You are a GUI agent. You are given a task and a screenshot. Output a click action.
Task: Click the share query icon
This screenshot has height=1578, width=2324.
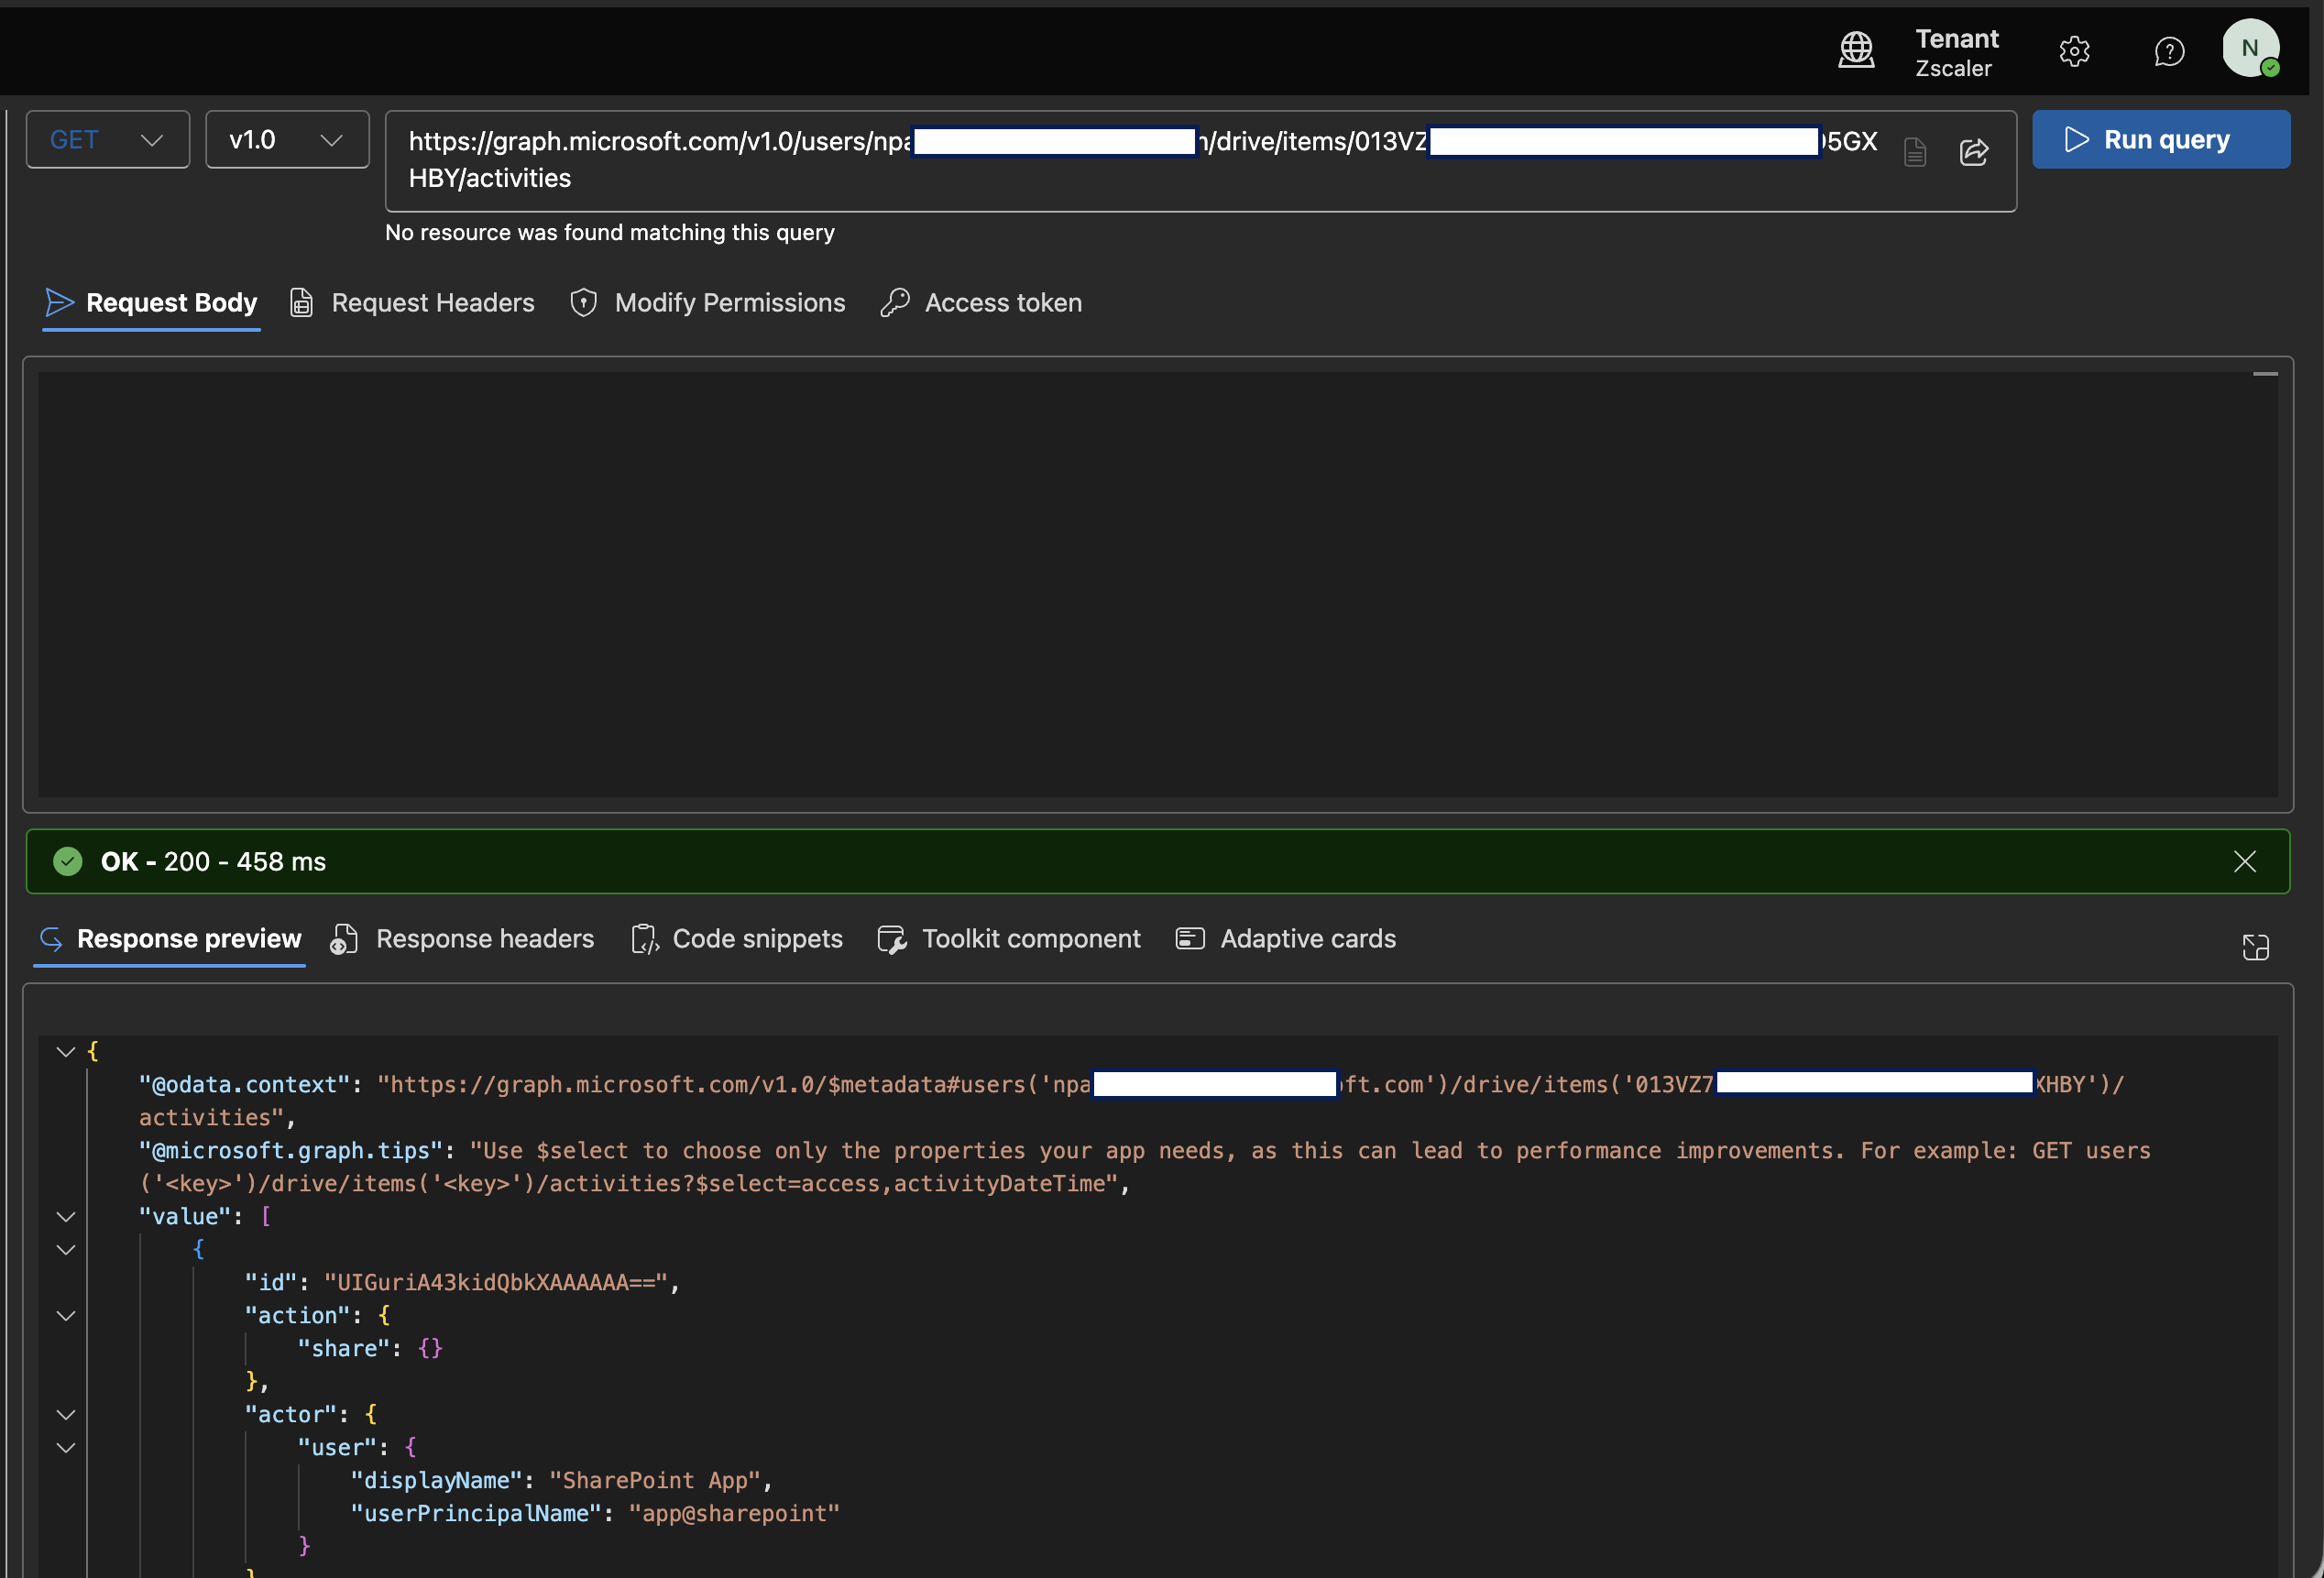[x=1973, y=152]
